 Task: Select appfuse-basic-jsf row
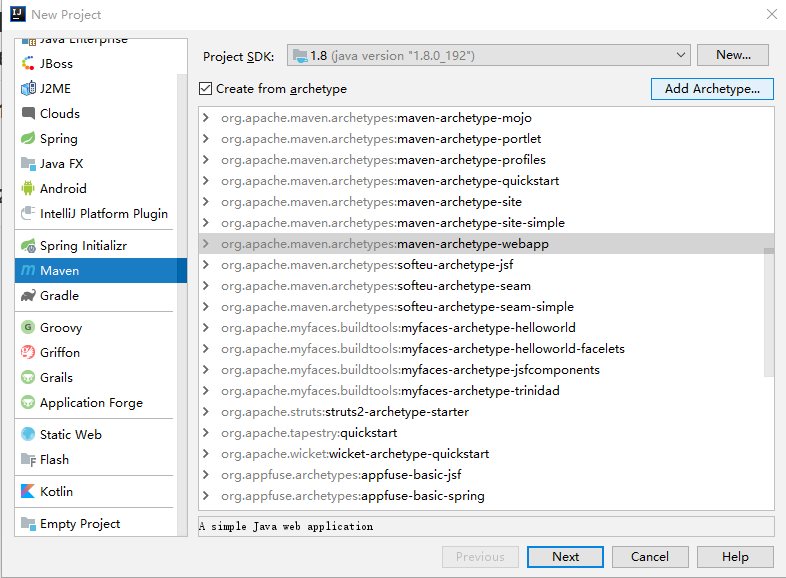[486, 475]
